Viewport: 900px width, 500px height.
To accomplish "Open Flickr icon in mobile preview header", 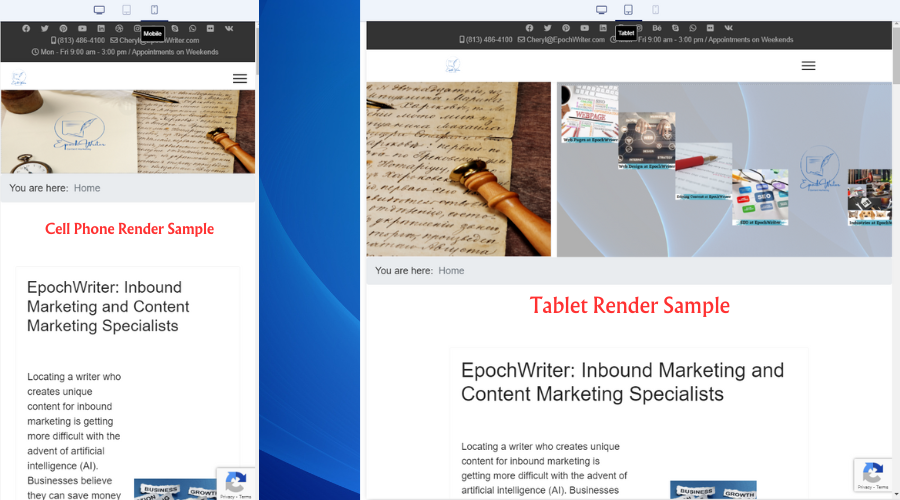I will [x=210, y=28].
